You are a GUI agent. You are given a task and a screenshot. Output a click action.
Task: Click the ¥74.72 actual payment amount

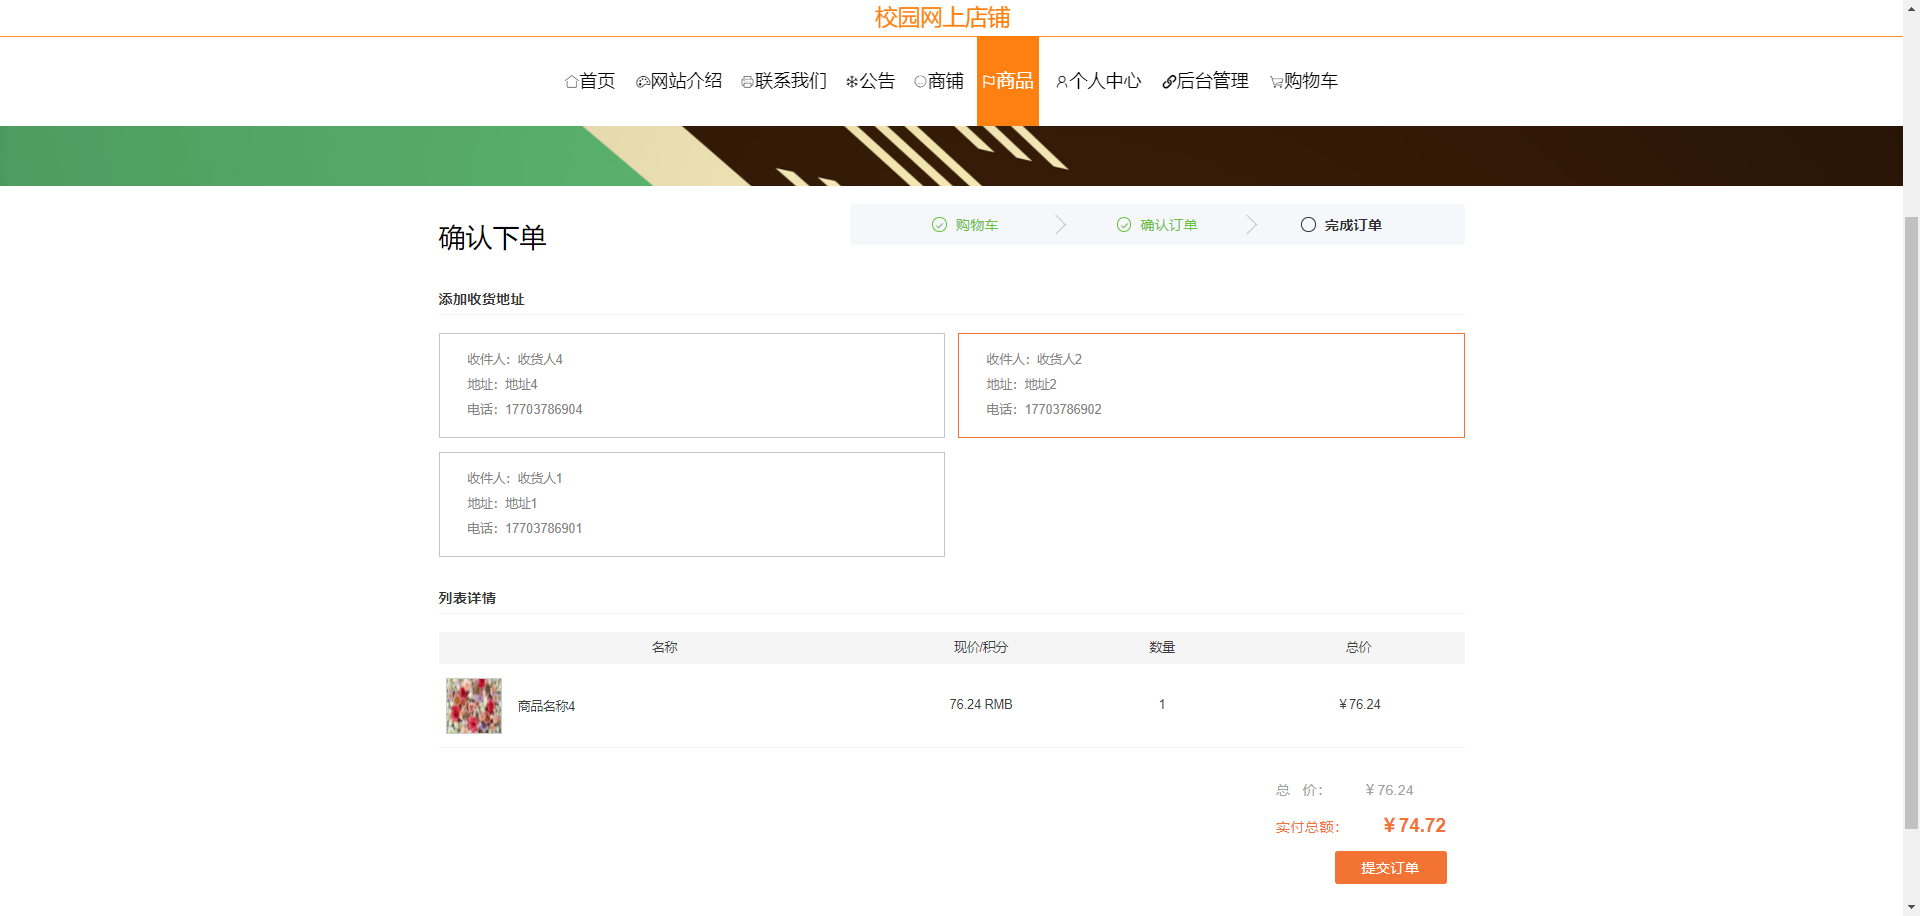[1414, 826]
